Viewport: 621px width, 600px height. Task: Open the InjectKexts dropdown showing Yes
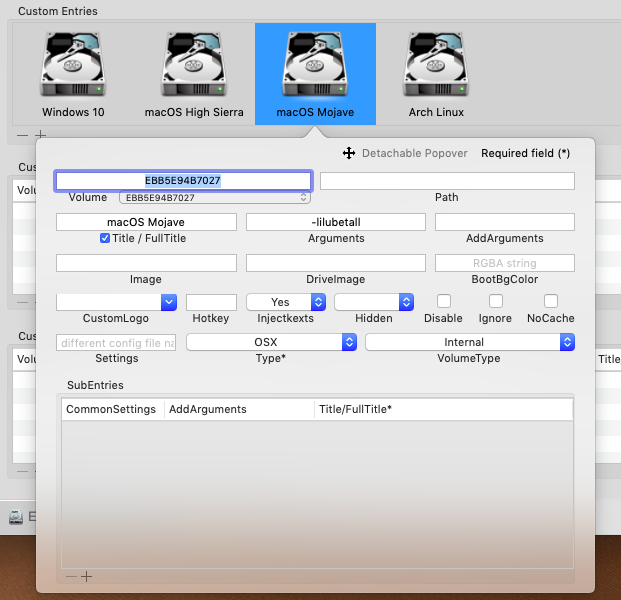tap(286, 302)
